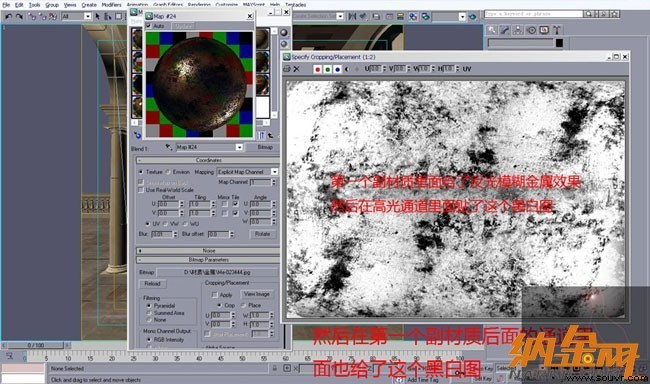Open the selection filter All dropdown
The width and height of the screenshot is (650, 384).
point(87,17)
